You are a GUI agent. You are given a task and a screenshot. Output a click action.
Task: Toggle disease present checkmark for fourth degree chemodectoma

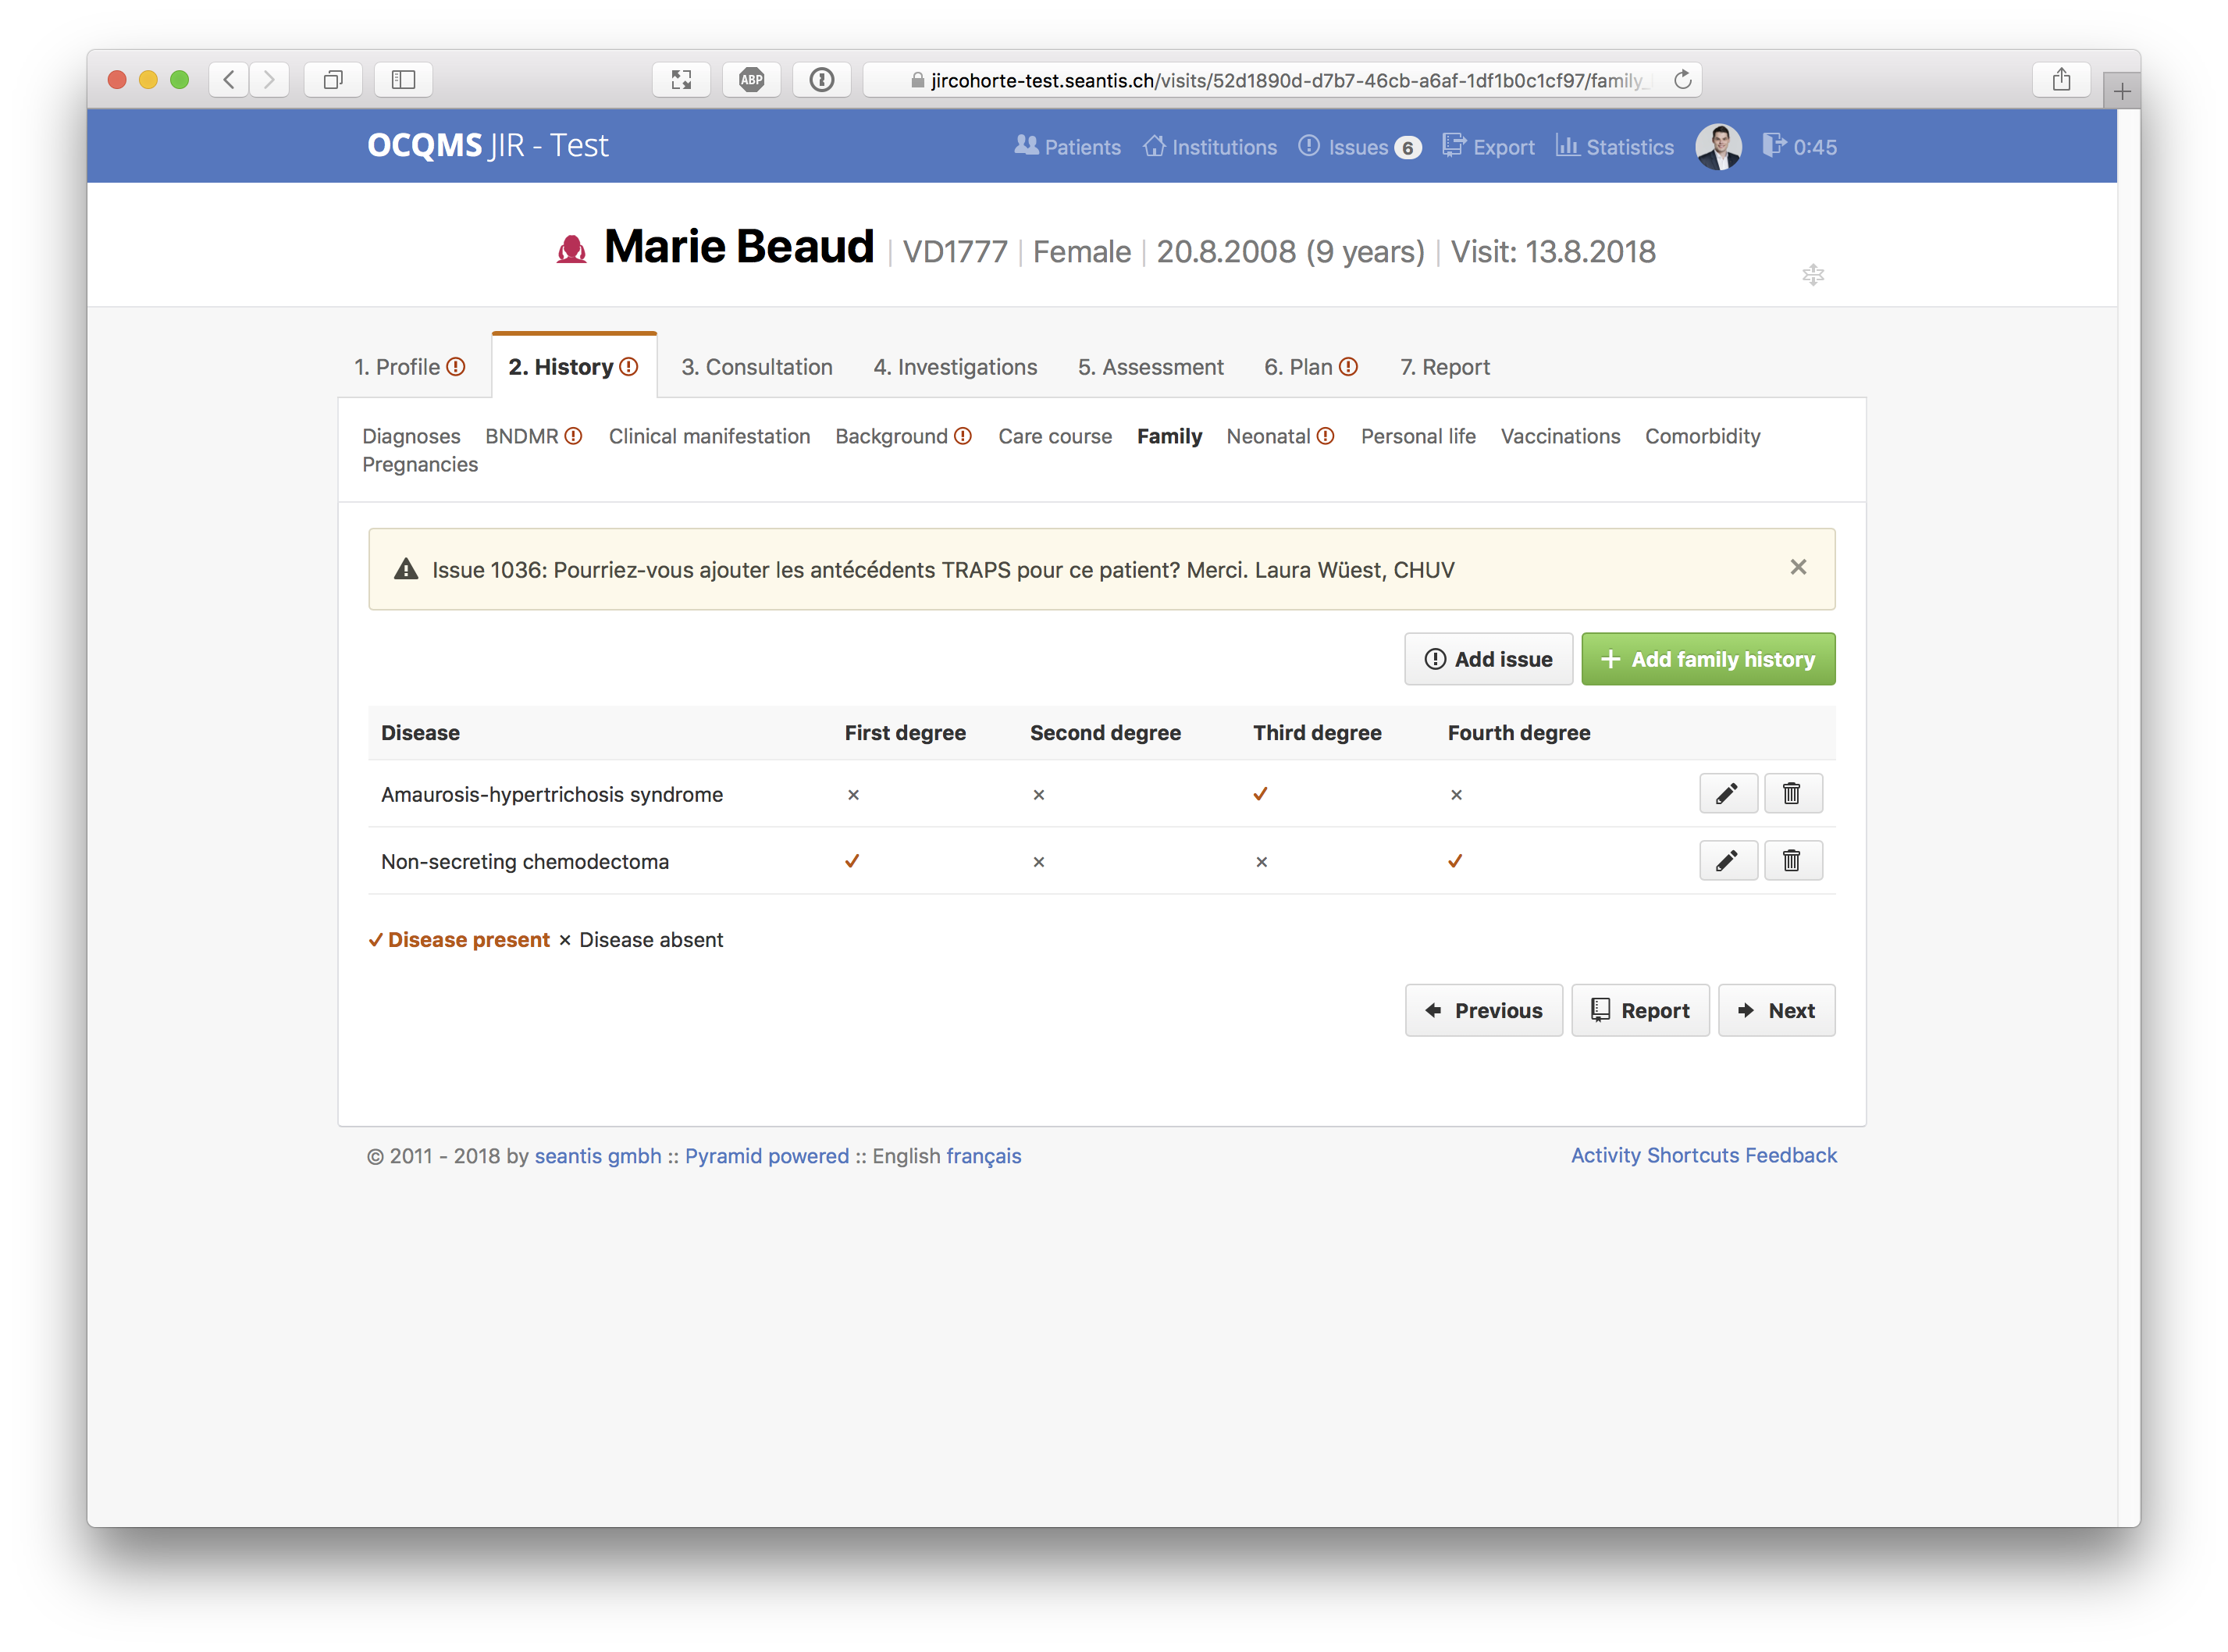[1454, 859]
